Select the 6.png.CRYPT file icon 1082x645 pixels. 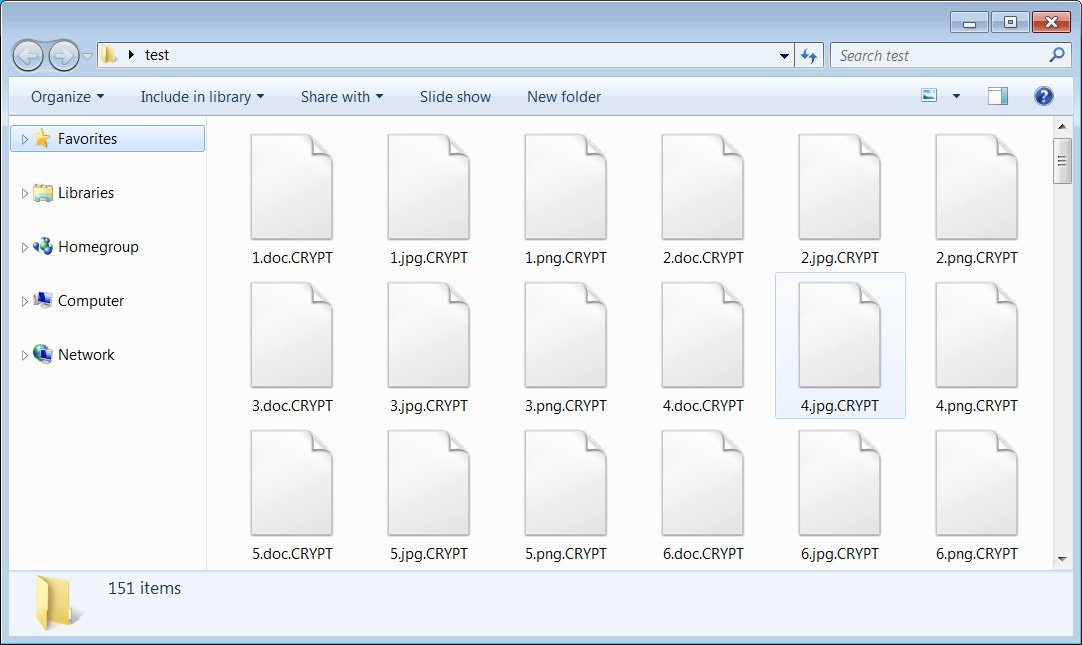pyautogui.click(x=976, y=484)
